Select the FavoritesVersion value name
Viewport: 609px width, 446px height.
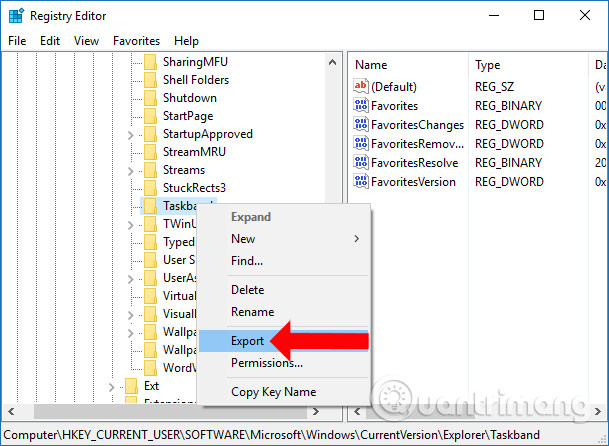coord(414,182)
